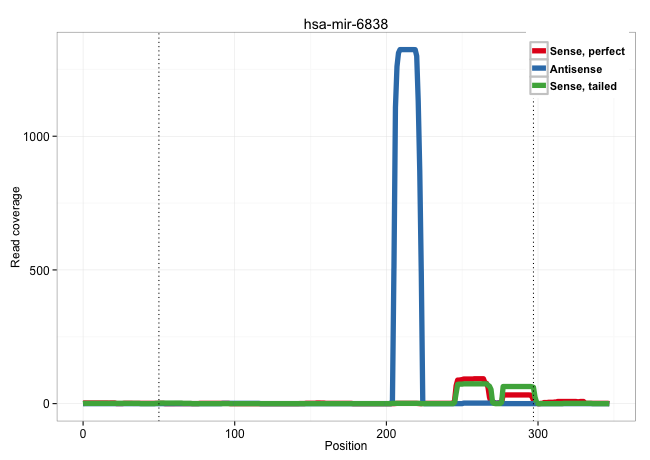
Task: Click the red 'Sense, perfect' legend swatch
Action: tap(539, 51)
